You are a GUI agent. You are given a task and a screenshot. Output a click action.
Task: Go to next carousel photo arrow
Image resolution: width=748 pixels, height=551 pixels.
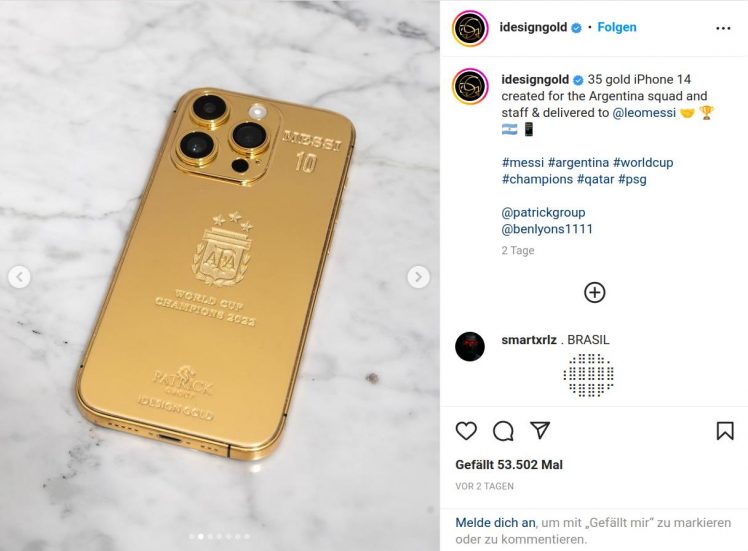coord(418,277)
